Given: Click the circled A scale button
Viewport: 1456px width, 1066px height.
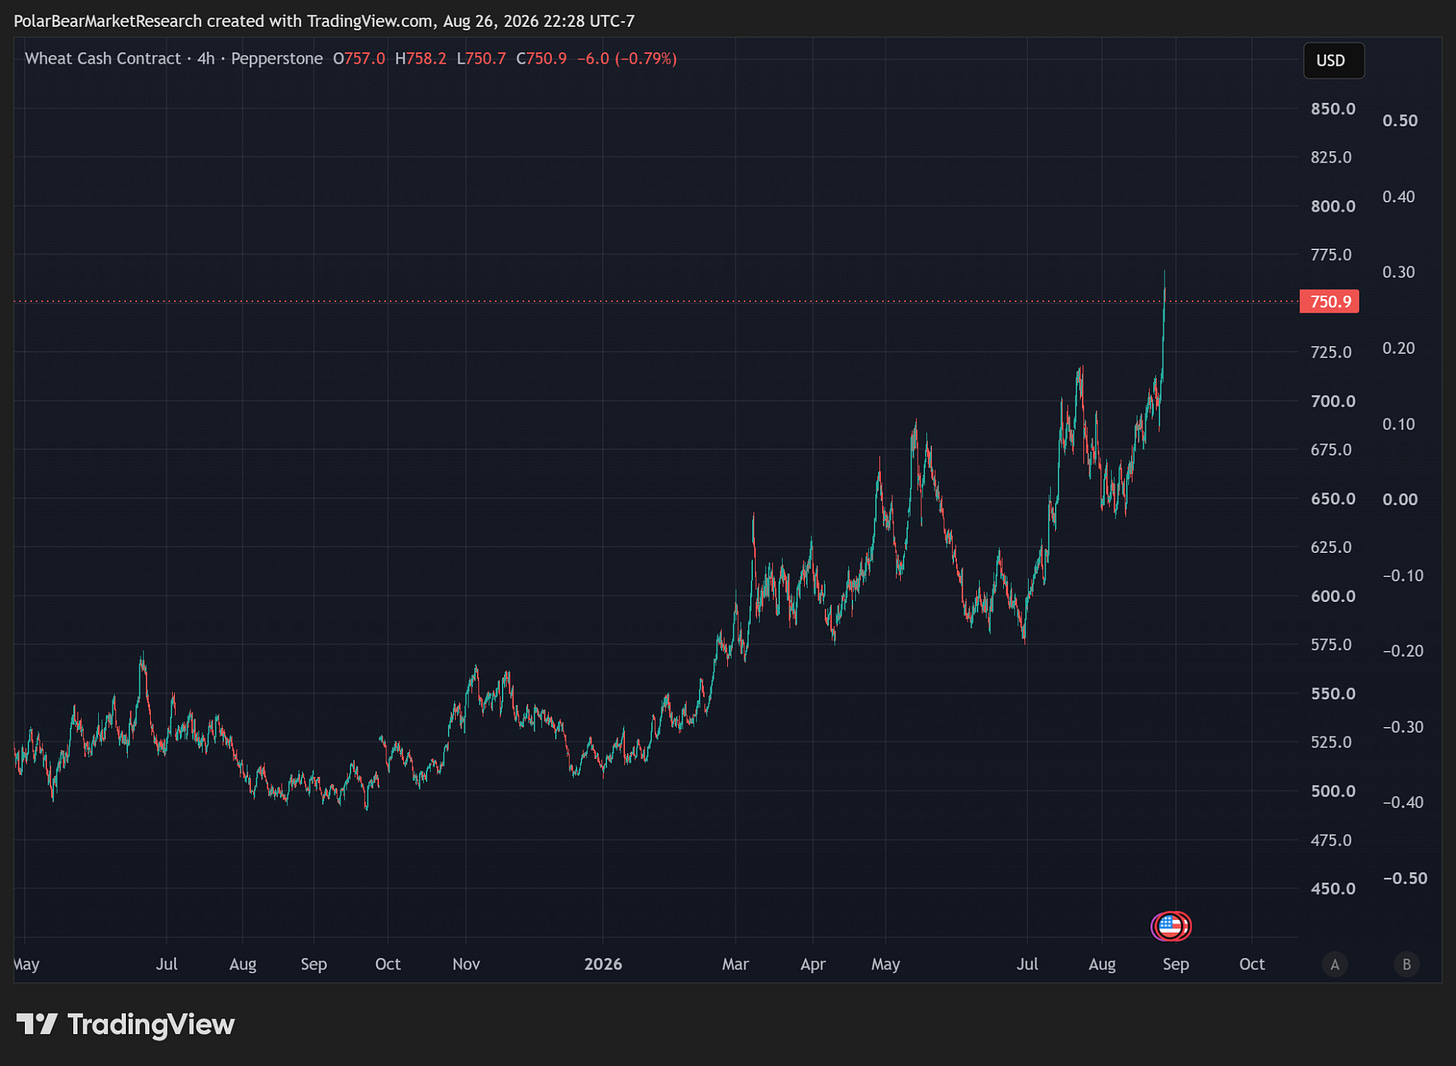Looking at the screenshot, I should [1334, 964].
